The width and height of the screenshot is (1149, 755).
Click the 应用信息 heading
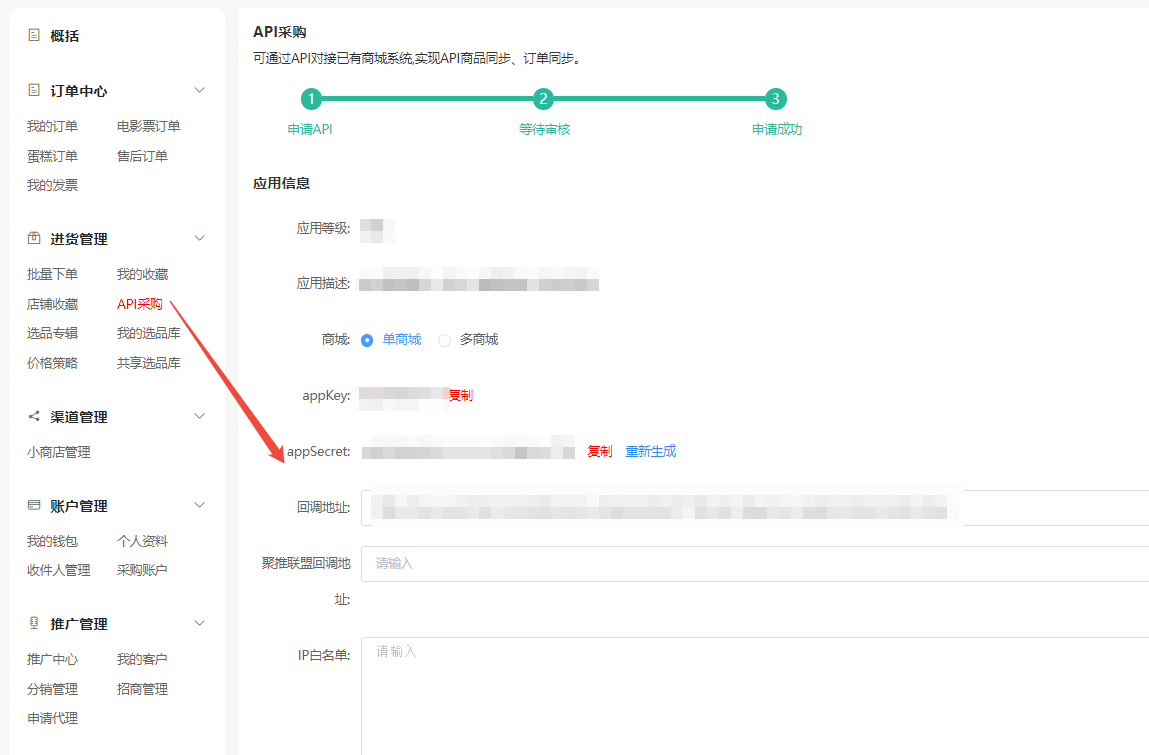[281, 183]
